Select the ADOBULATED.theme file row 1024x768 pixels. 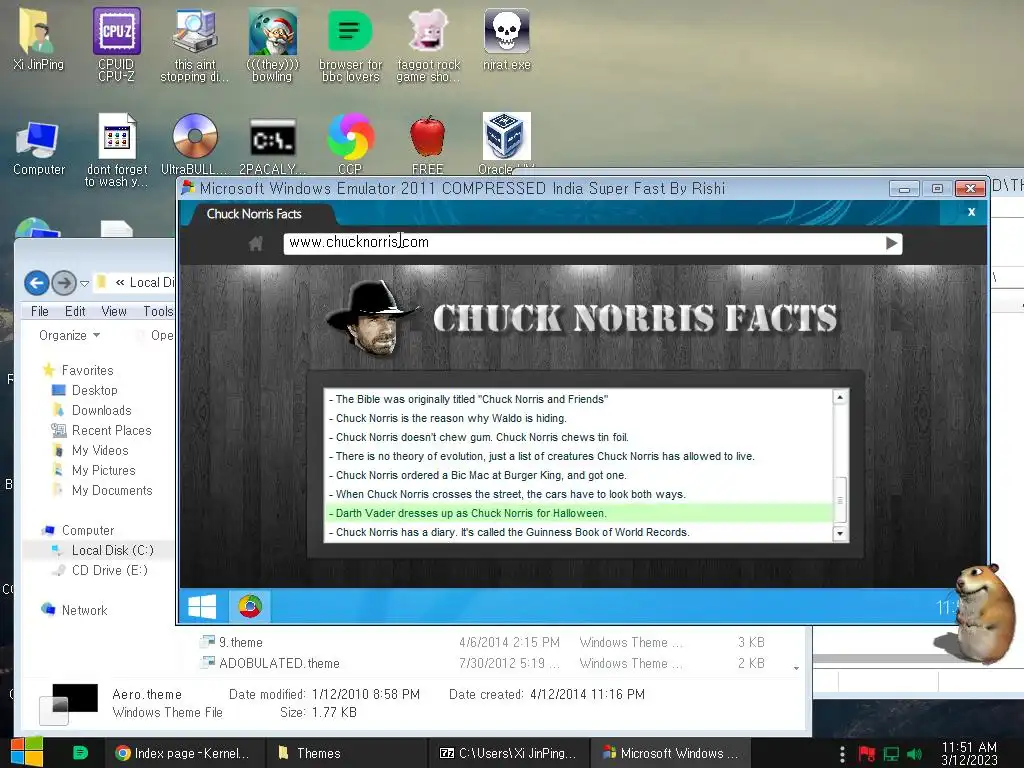483,664
